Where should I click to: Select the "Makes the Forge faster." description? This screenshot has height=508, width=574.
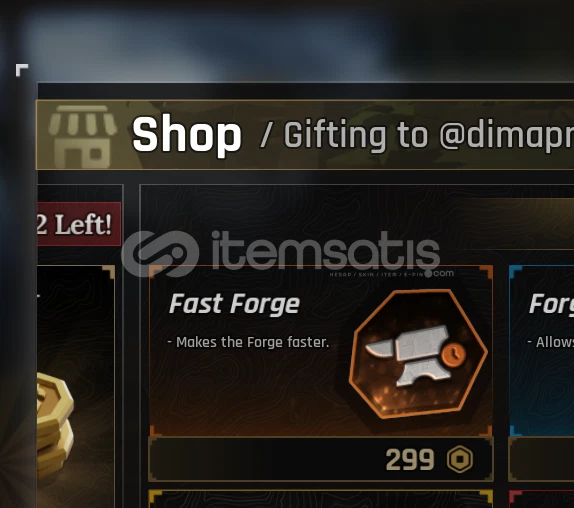pos(248,342)
